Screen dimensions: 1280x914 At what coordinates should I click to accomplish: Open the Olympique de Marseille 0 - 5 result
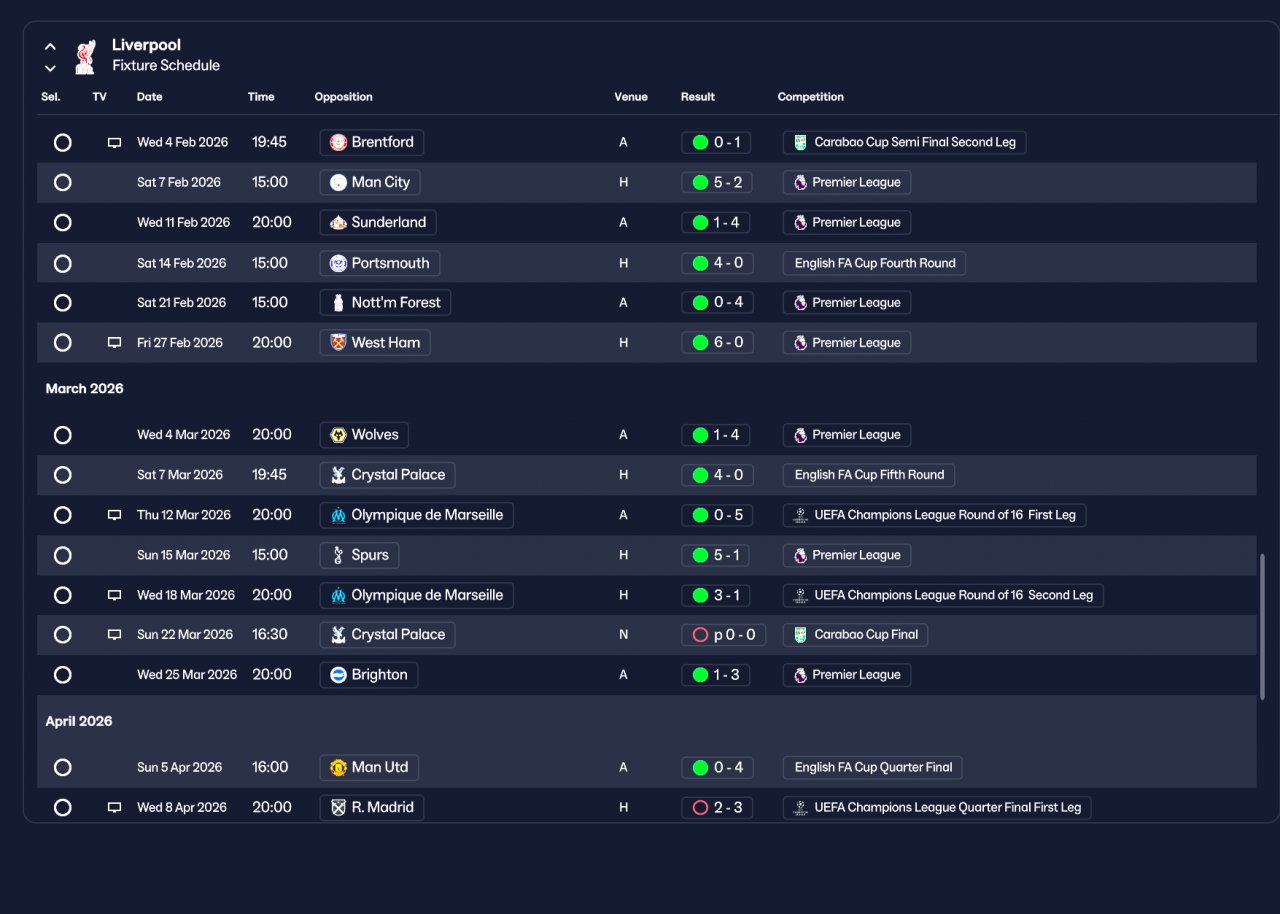click(x=717, y=515)
